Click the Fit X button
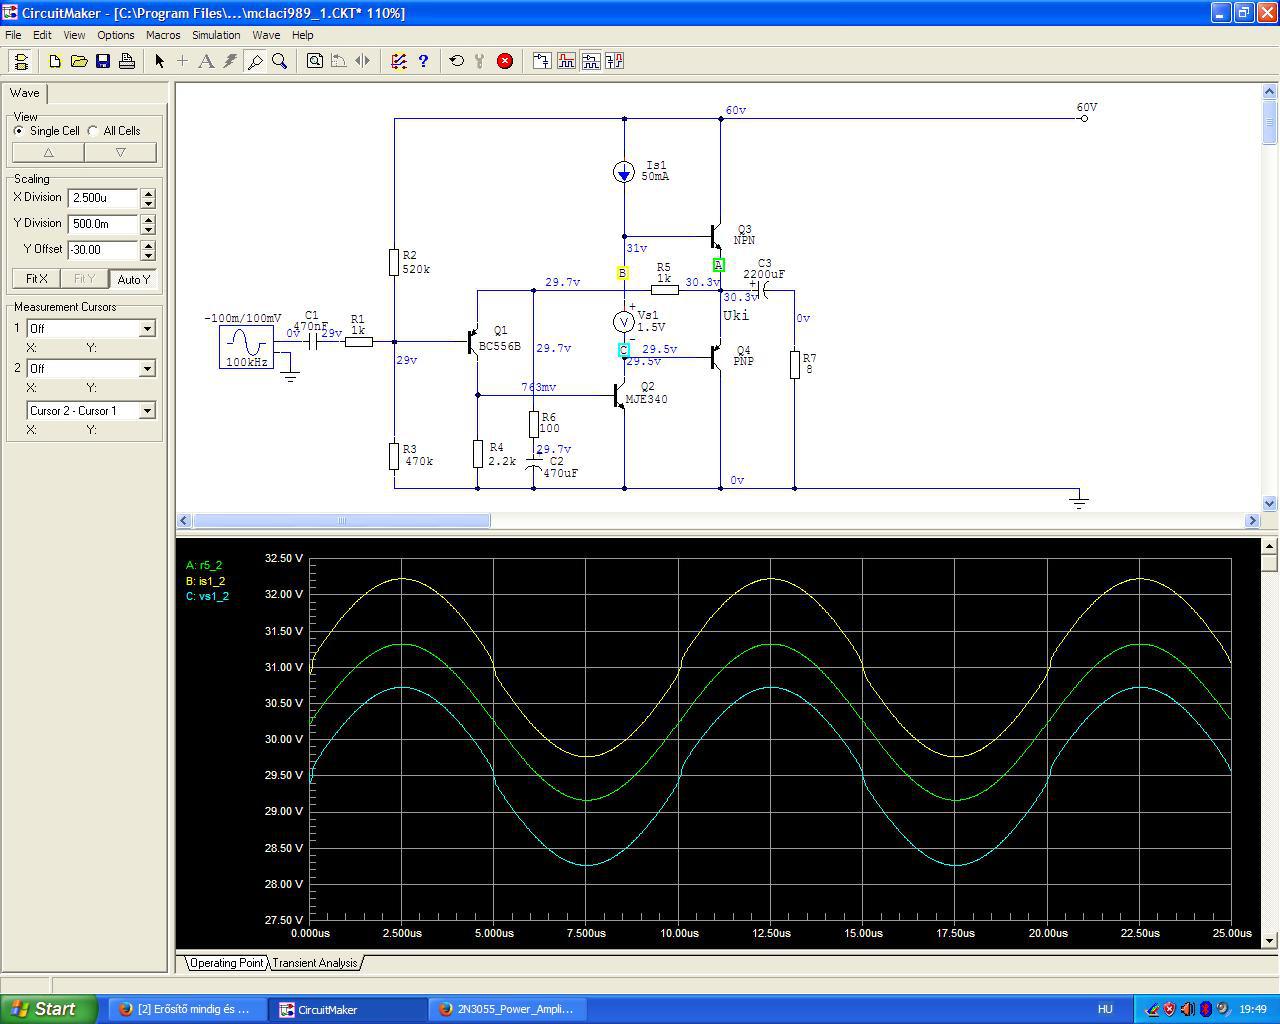Viewport: 1280px width, 1024px height. coord(37,279)
